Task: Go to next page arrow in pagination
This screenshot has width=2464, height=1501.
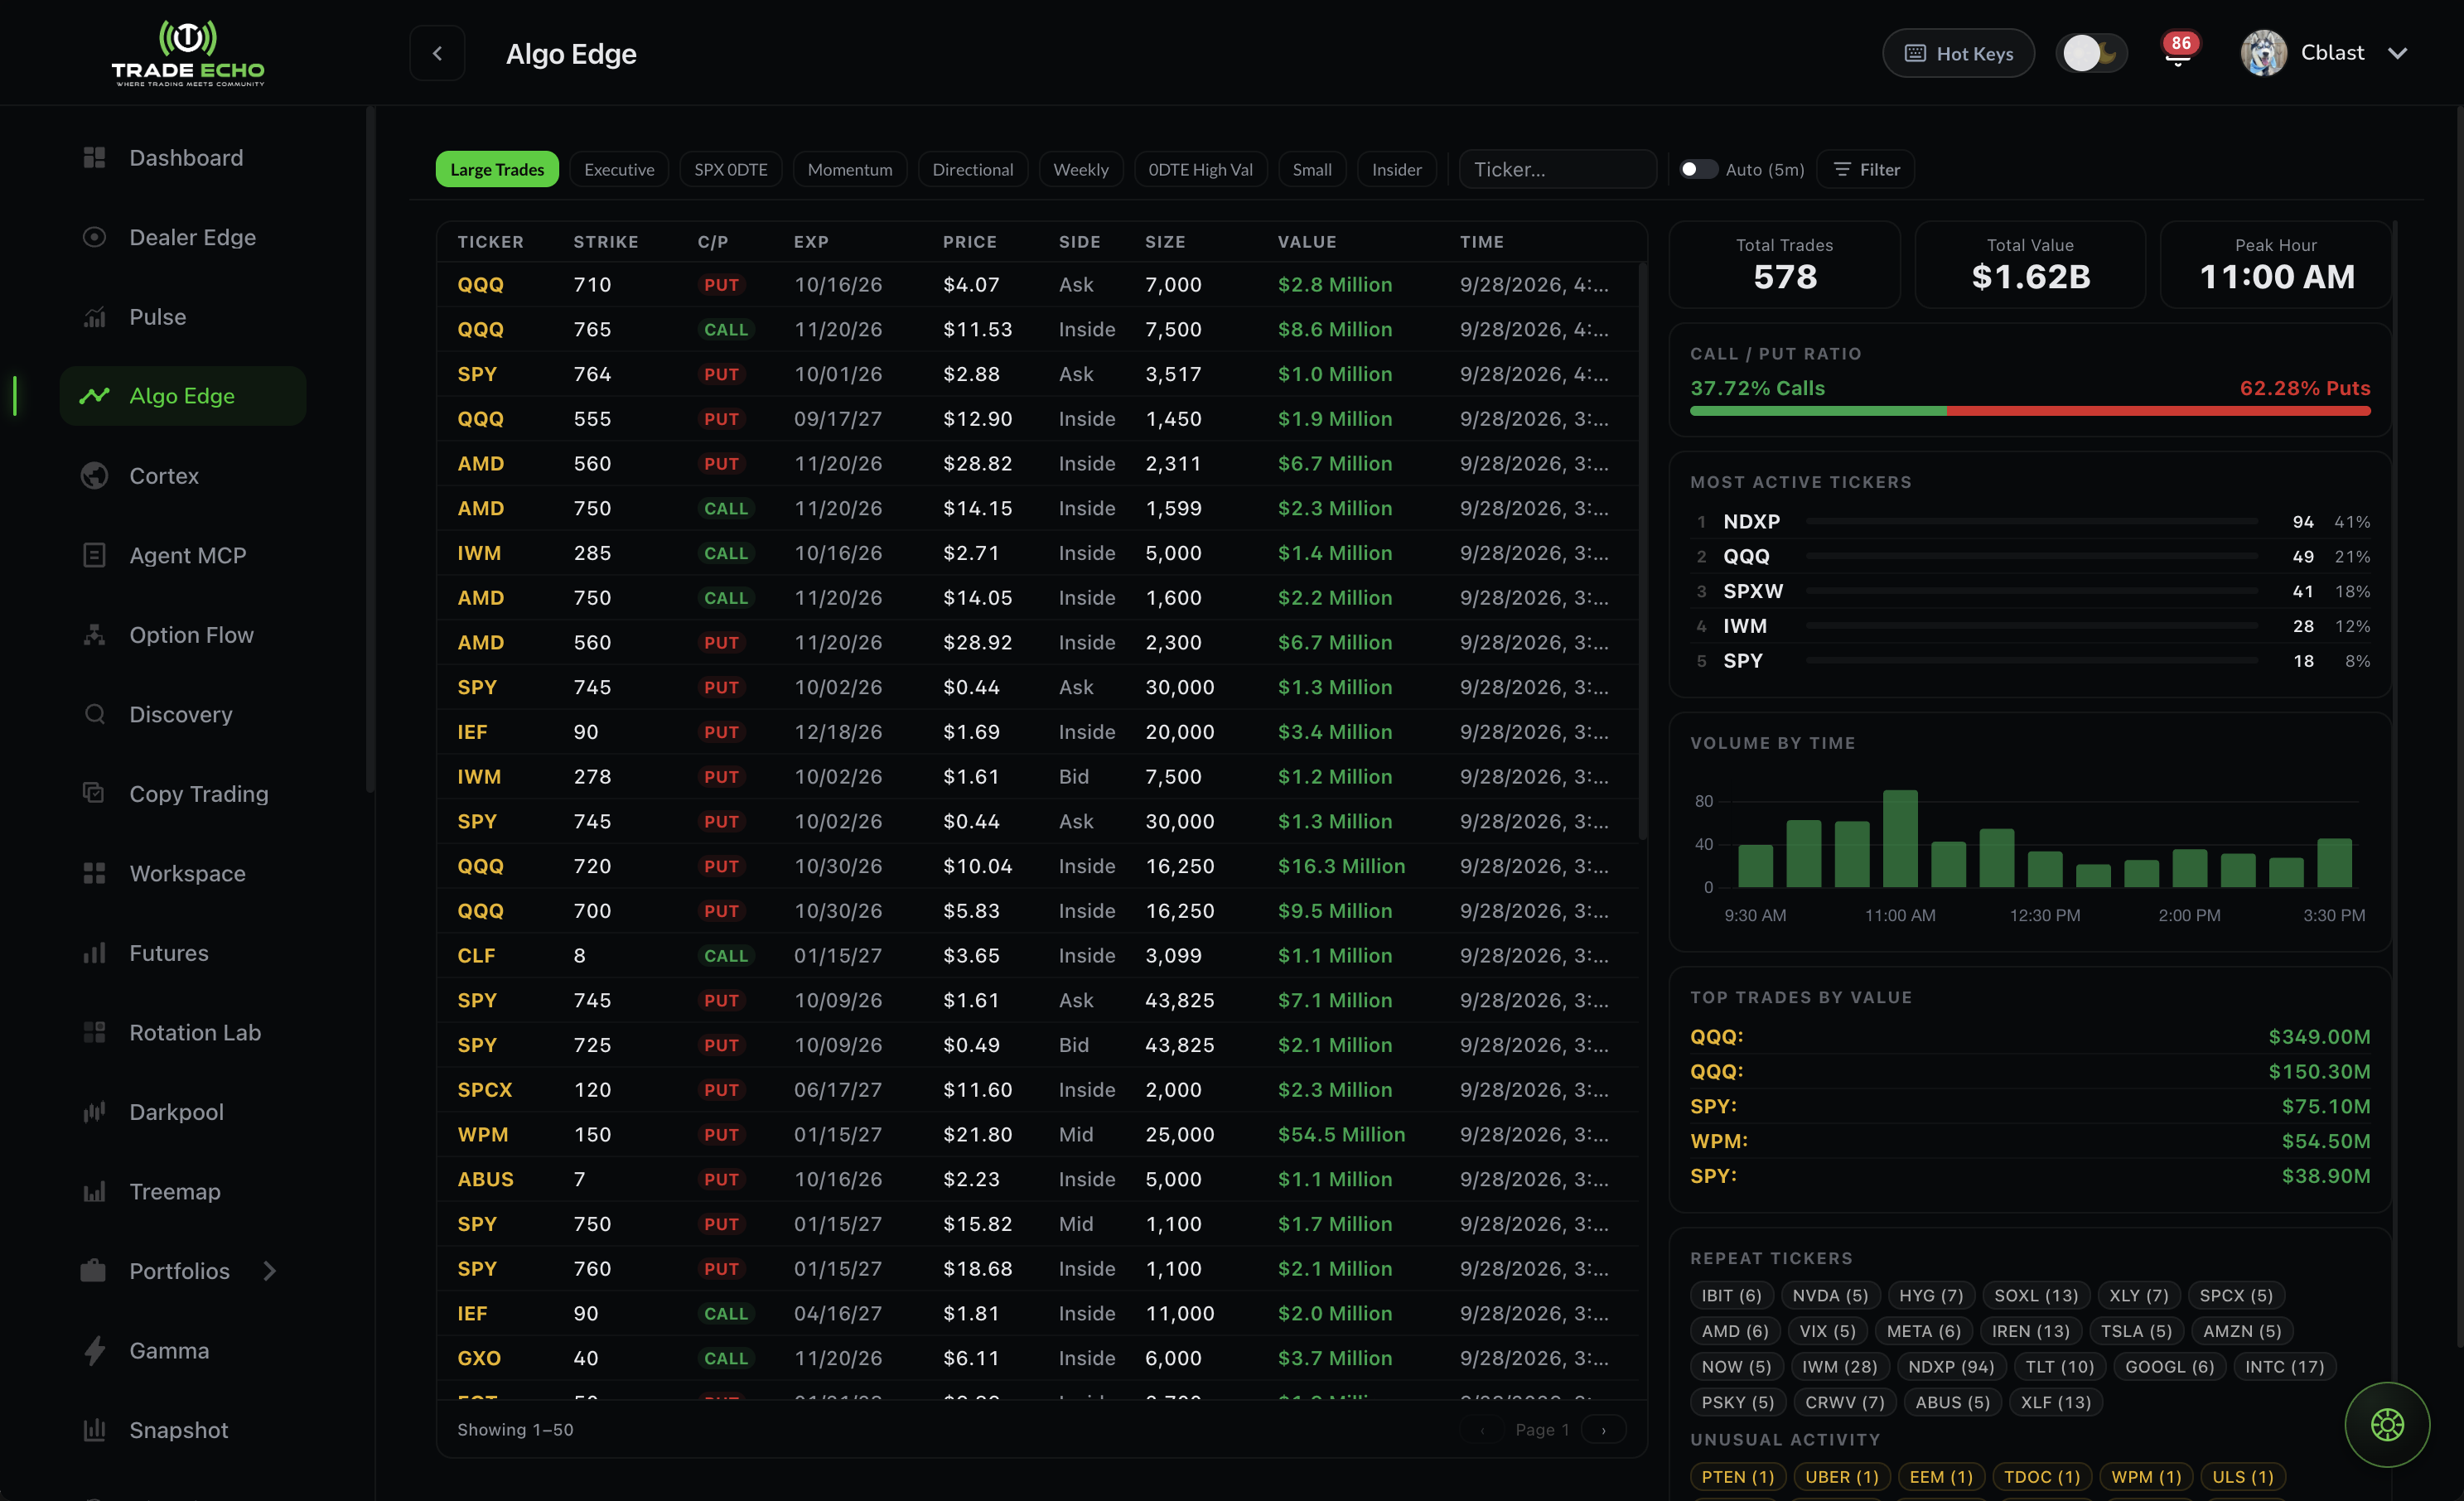Action: [x=1604, y=1430]
